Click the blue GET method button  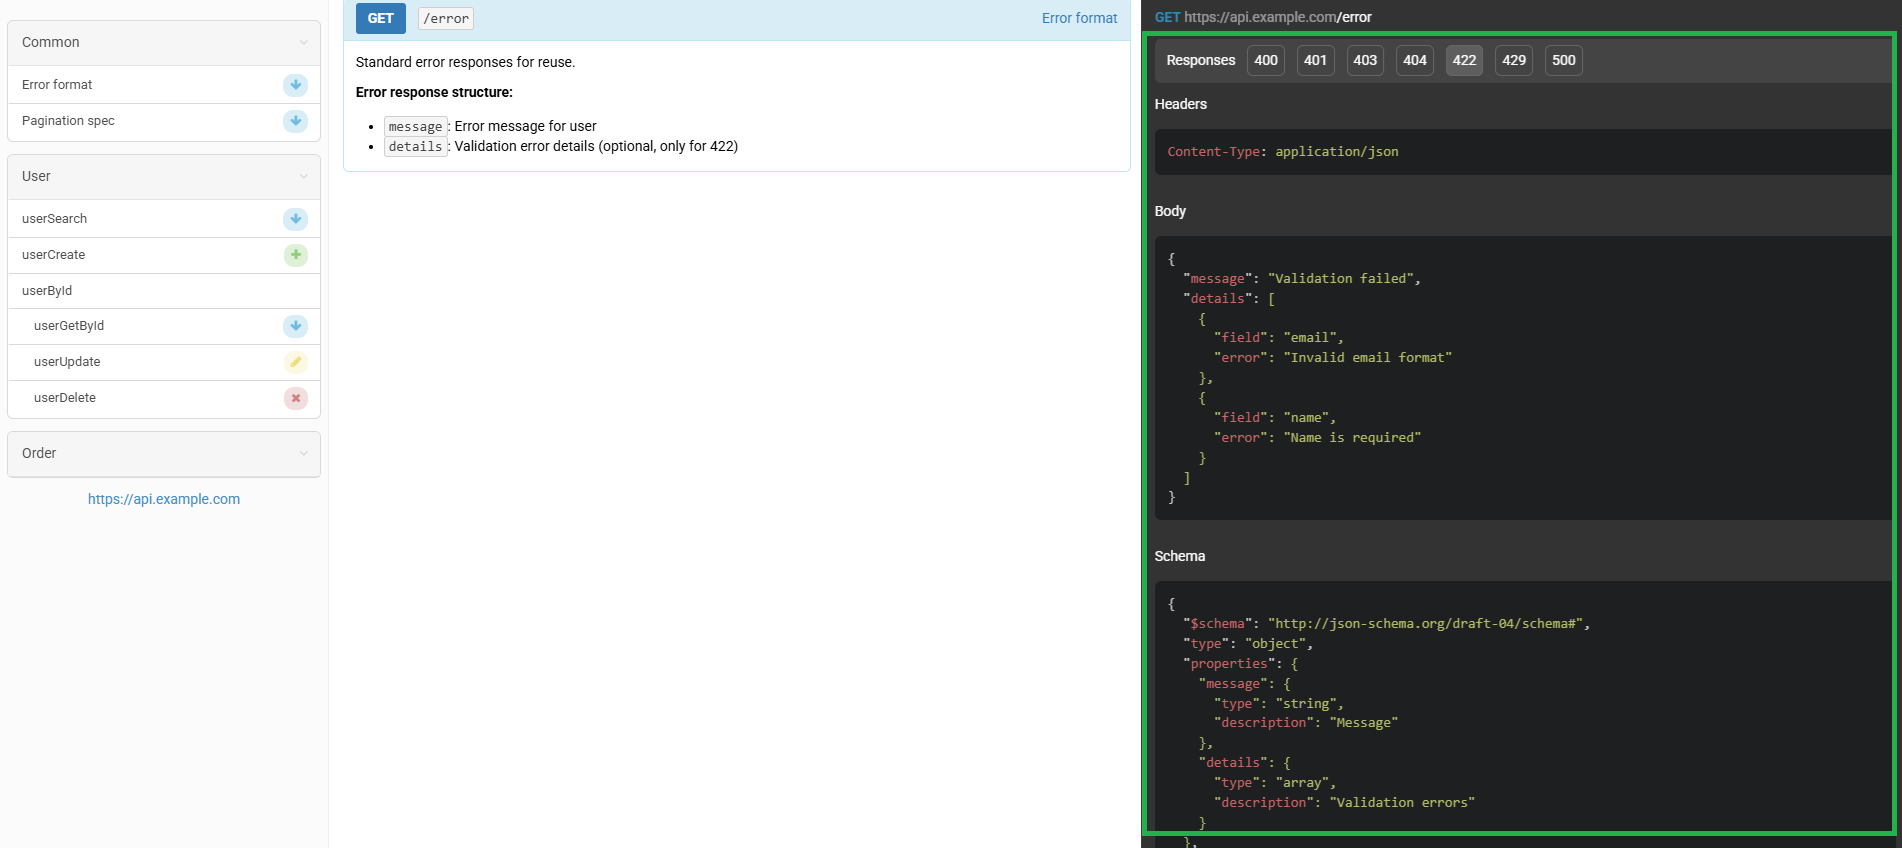click(380, 18)
